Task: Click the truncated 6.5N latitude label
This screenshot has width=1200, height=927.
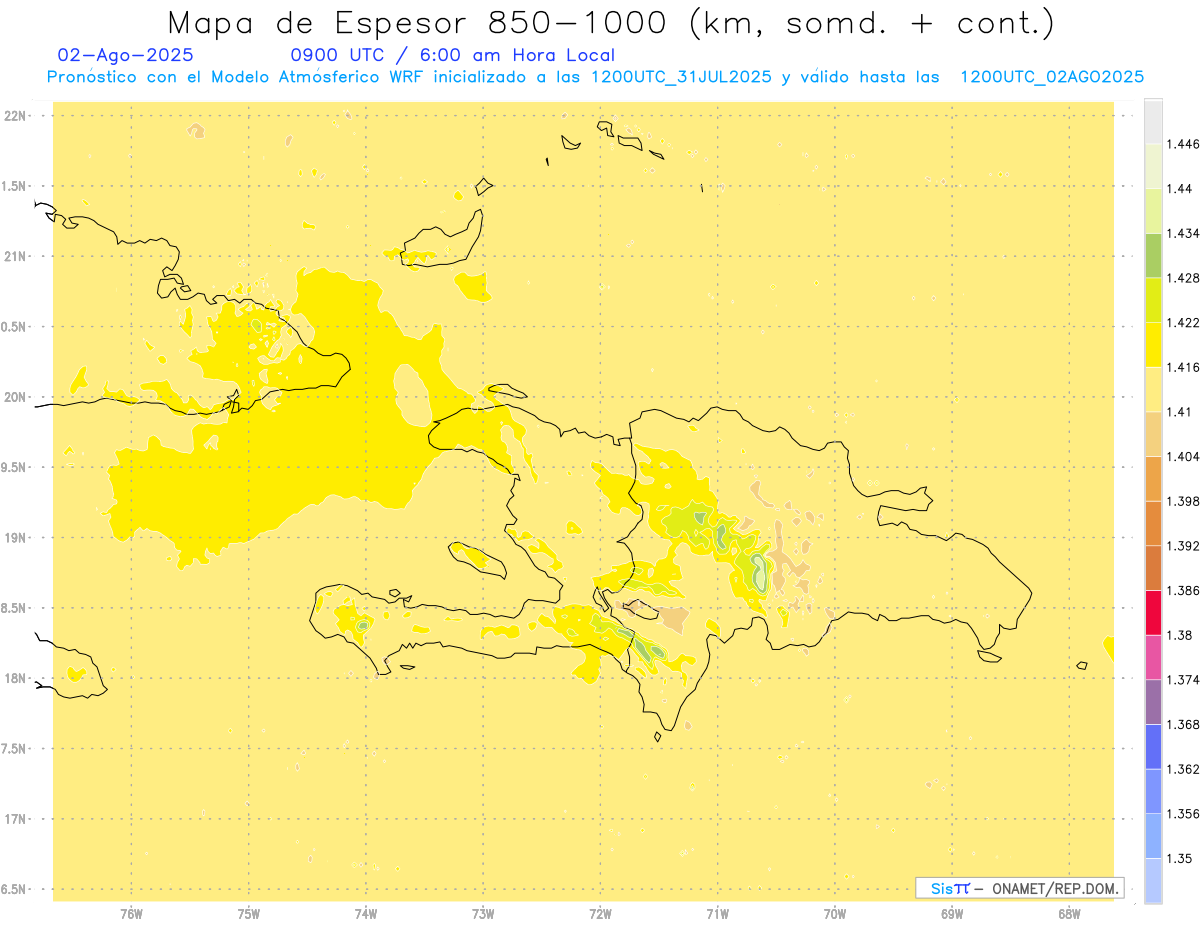Action: 14,889
